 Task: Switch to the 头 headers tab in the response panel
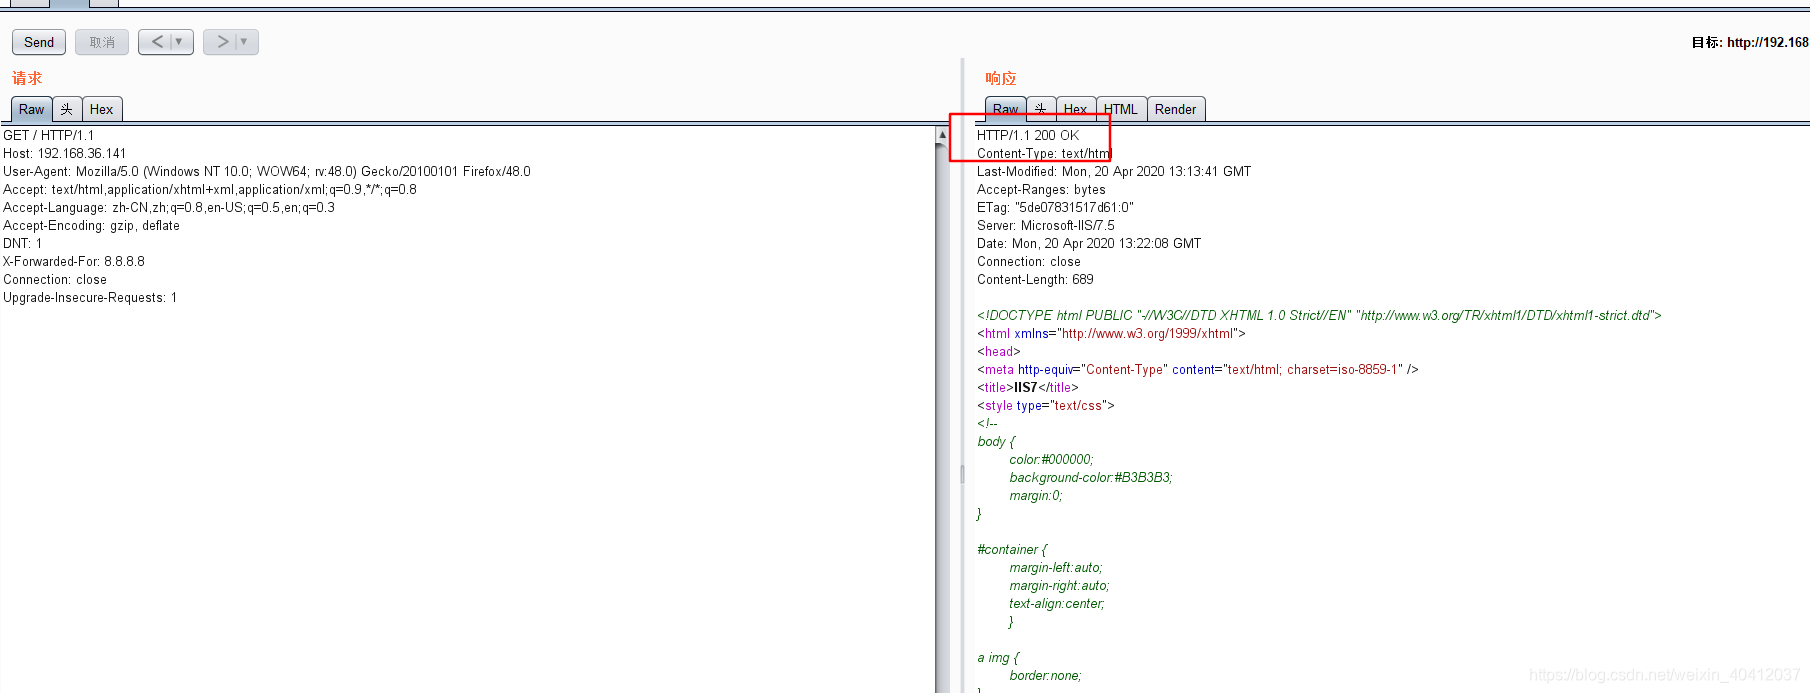coord(1041,109)
